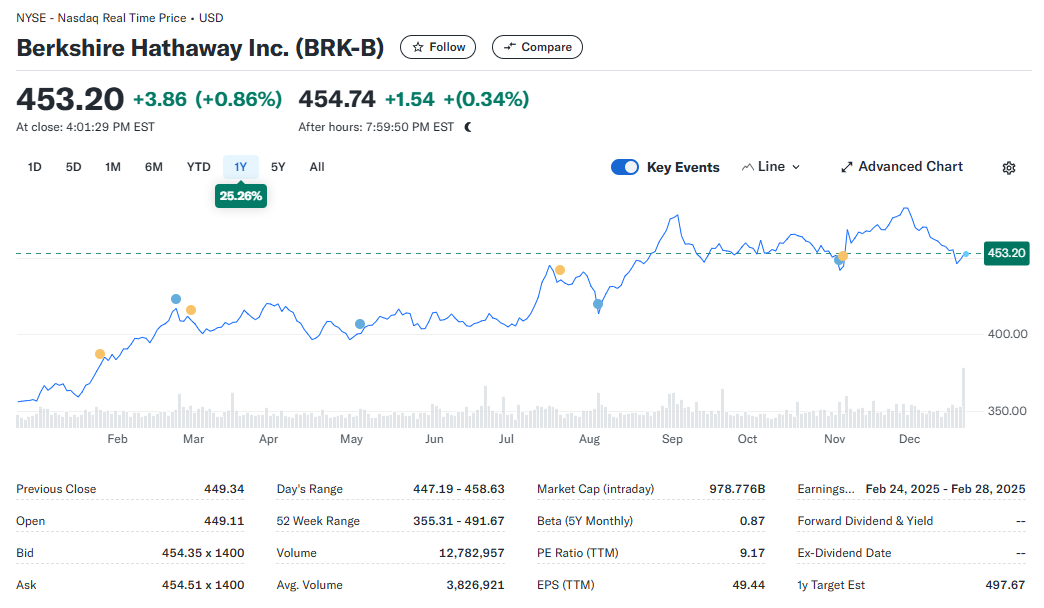Click the blue event marker in May

[360, 324]
